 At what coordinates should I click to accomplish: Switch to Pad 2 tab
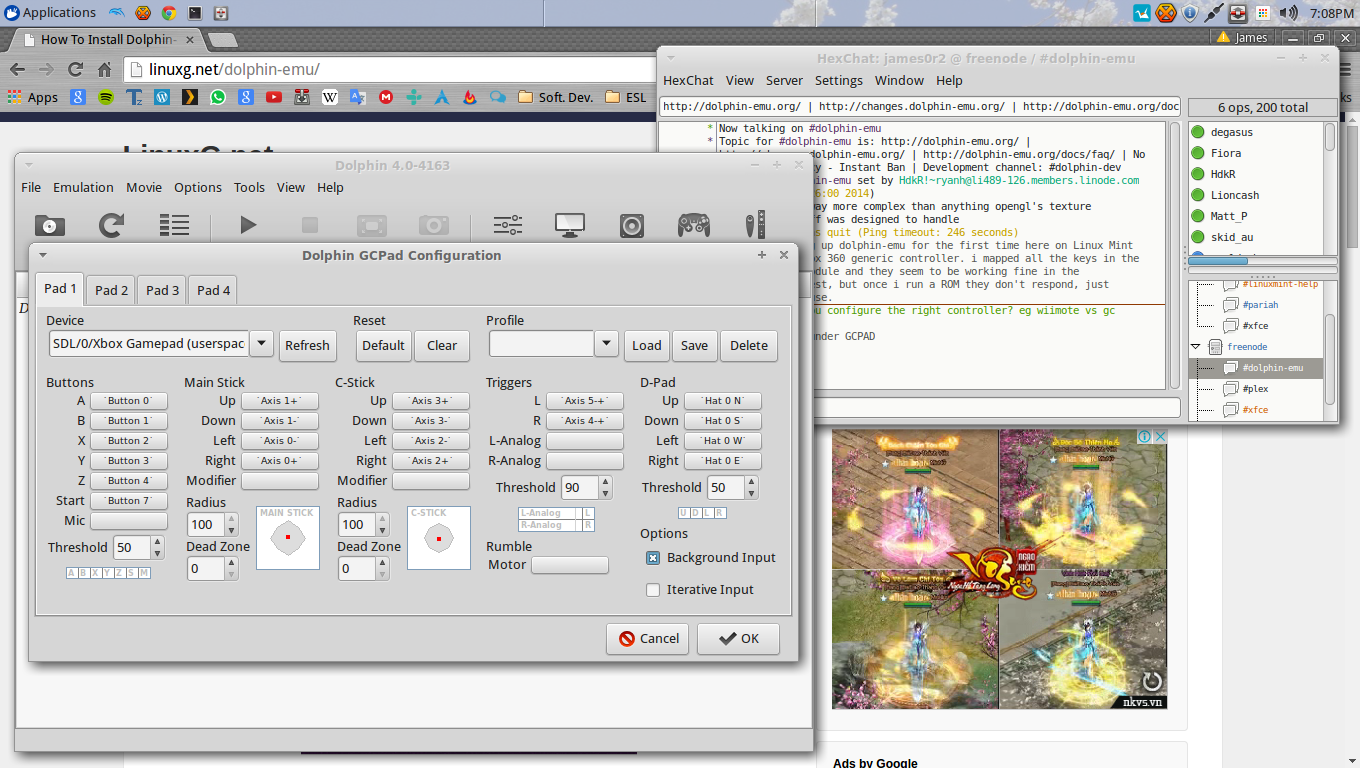tap(112, 290)
